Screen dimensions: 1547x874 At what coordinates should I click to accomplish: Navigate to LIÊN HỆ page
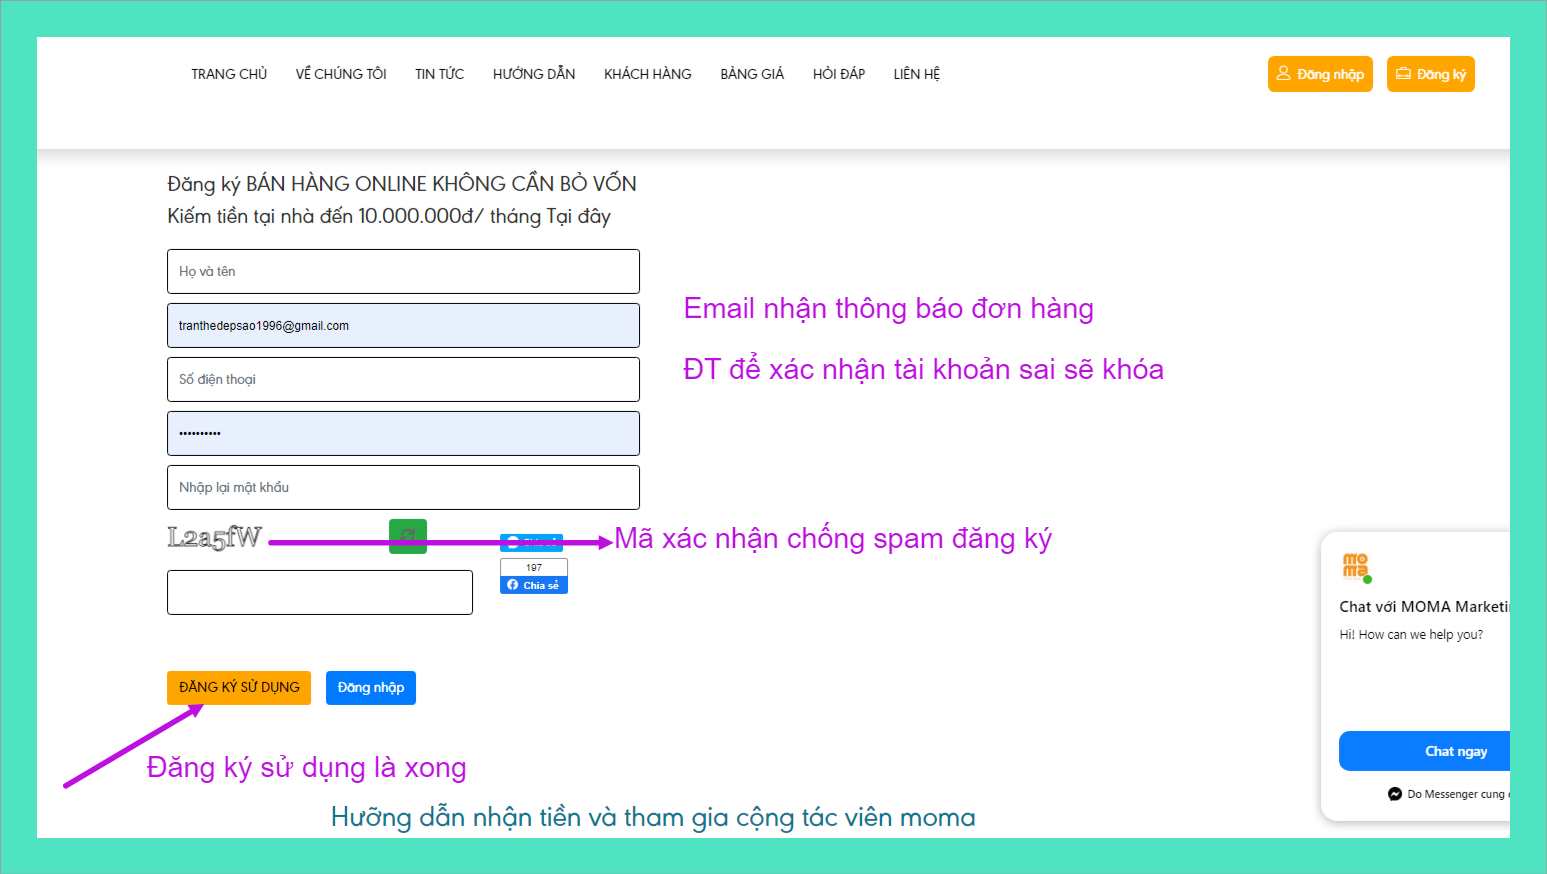(916, 74)
